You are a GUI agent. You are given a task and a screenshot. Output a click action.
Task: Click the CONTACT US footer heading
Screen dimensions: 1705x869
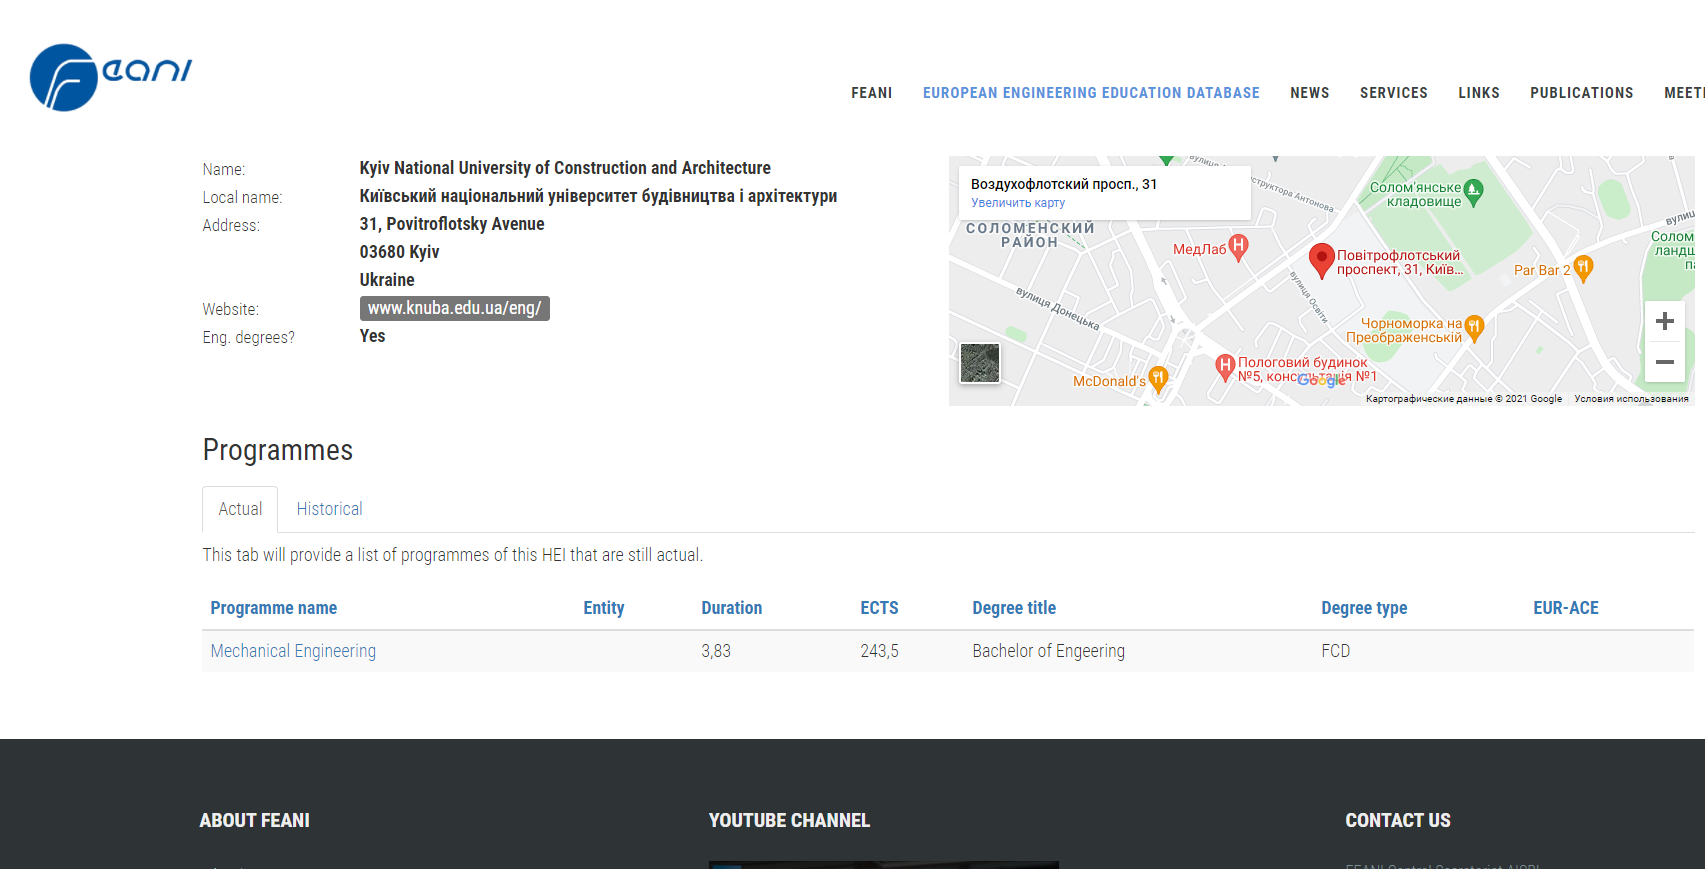(x=1398, y=821)
